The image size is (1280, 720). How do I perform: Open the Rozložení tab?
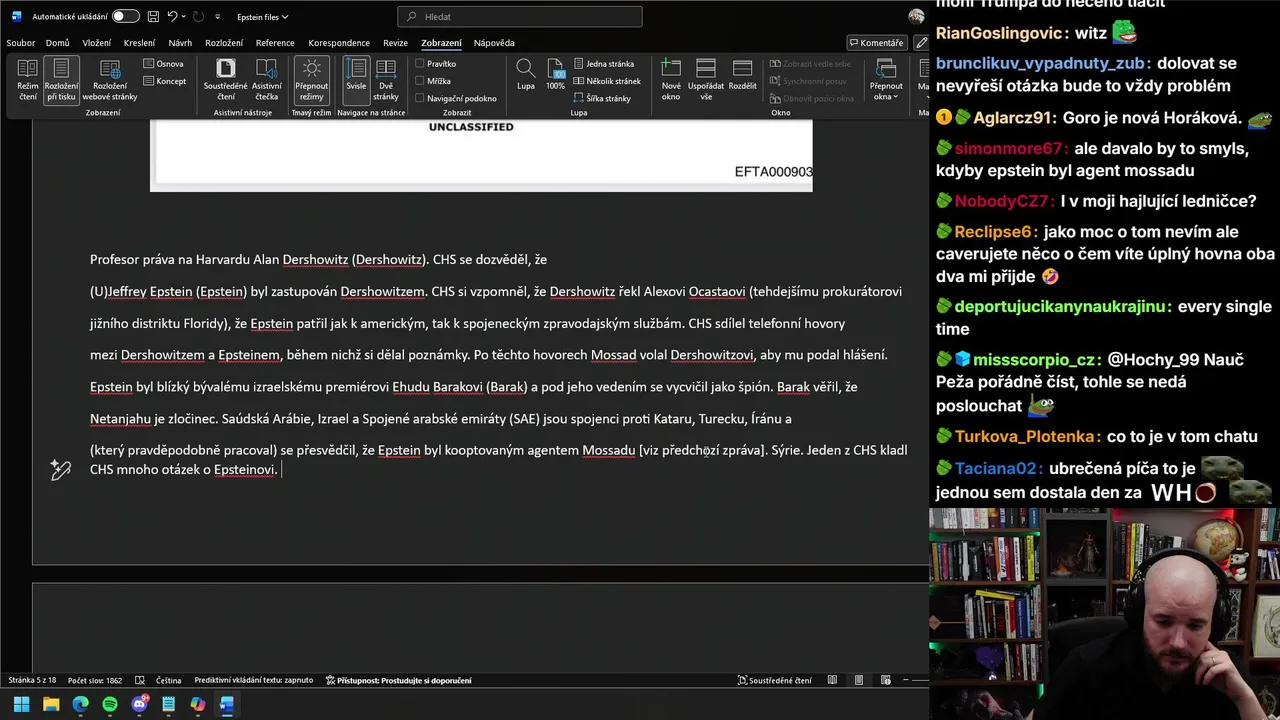(x=224, y=43)
